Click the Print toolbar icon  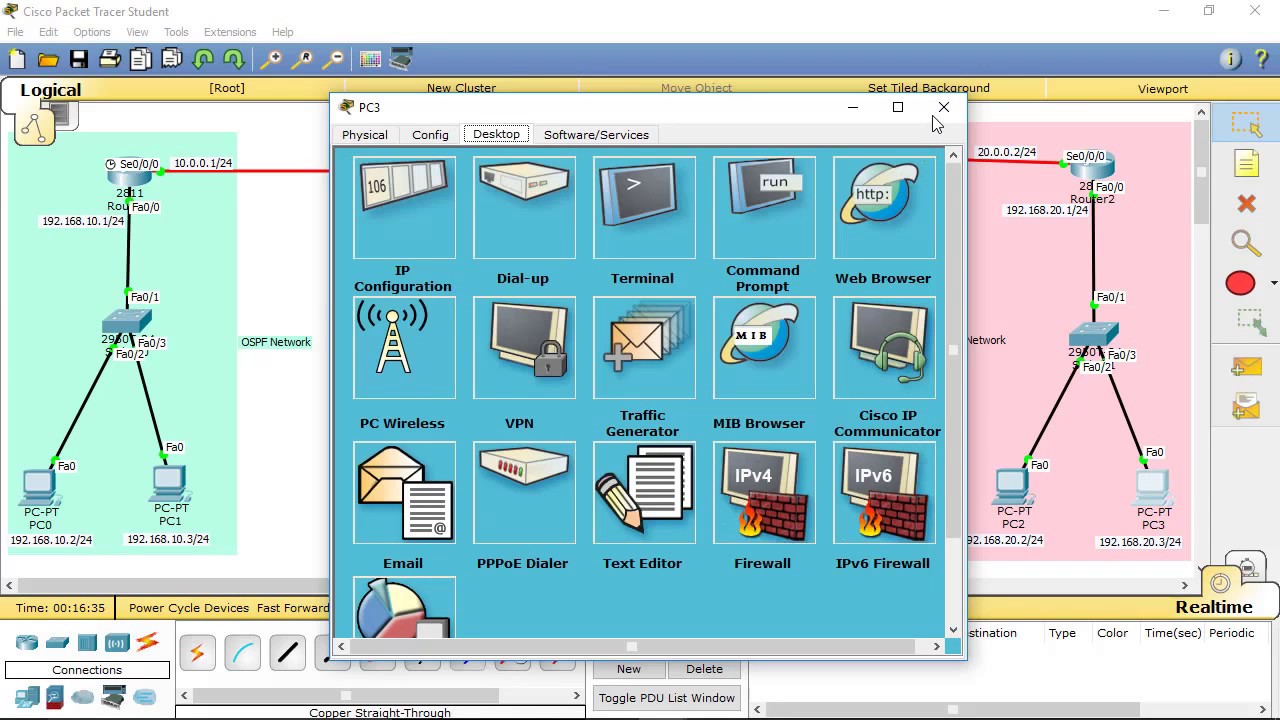[109, 59]
